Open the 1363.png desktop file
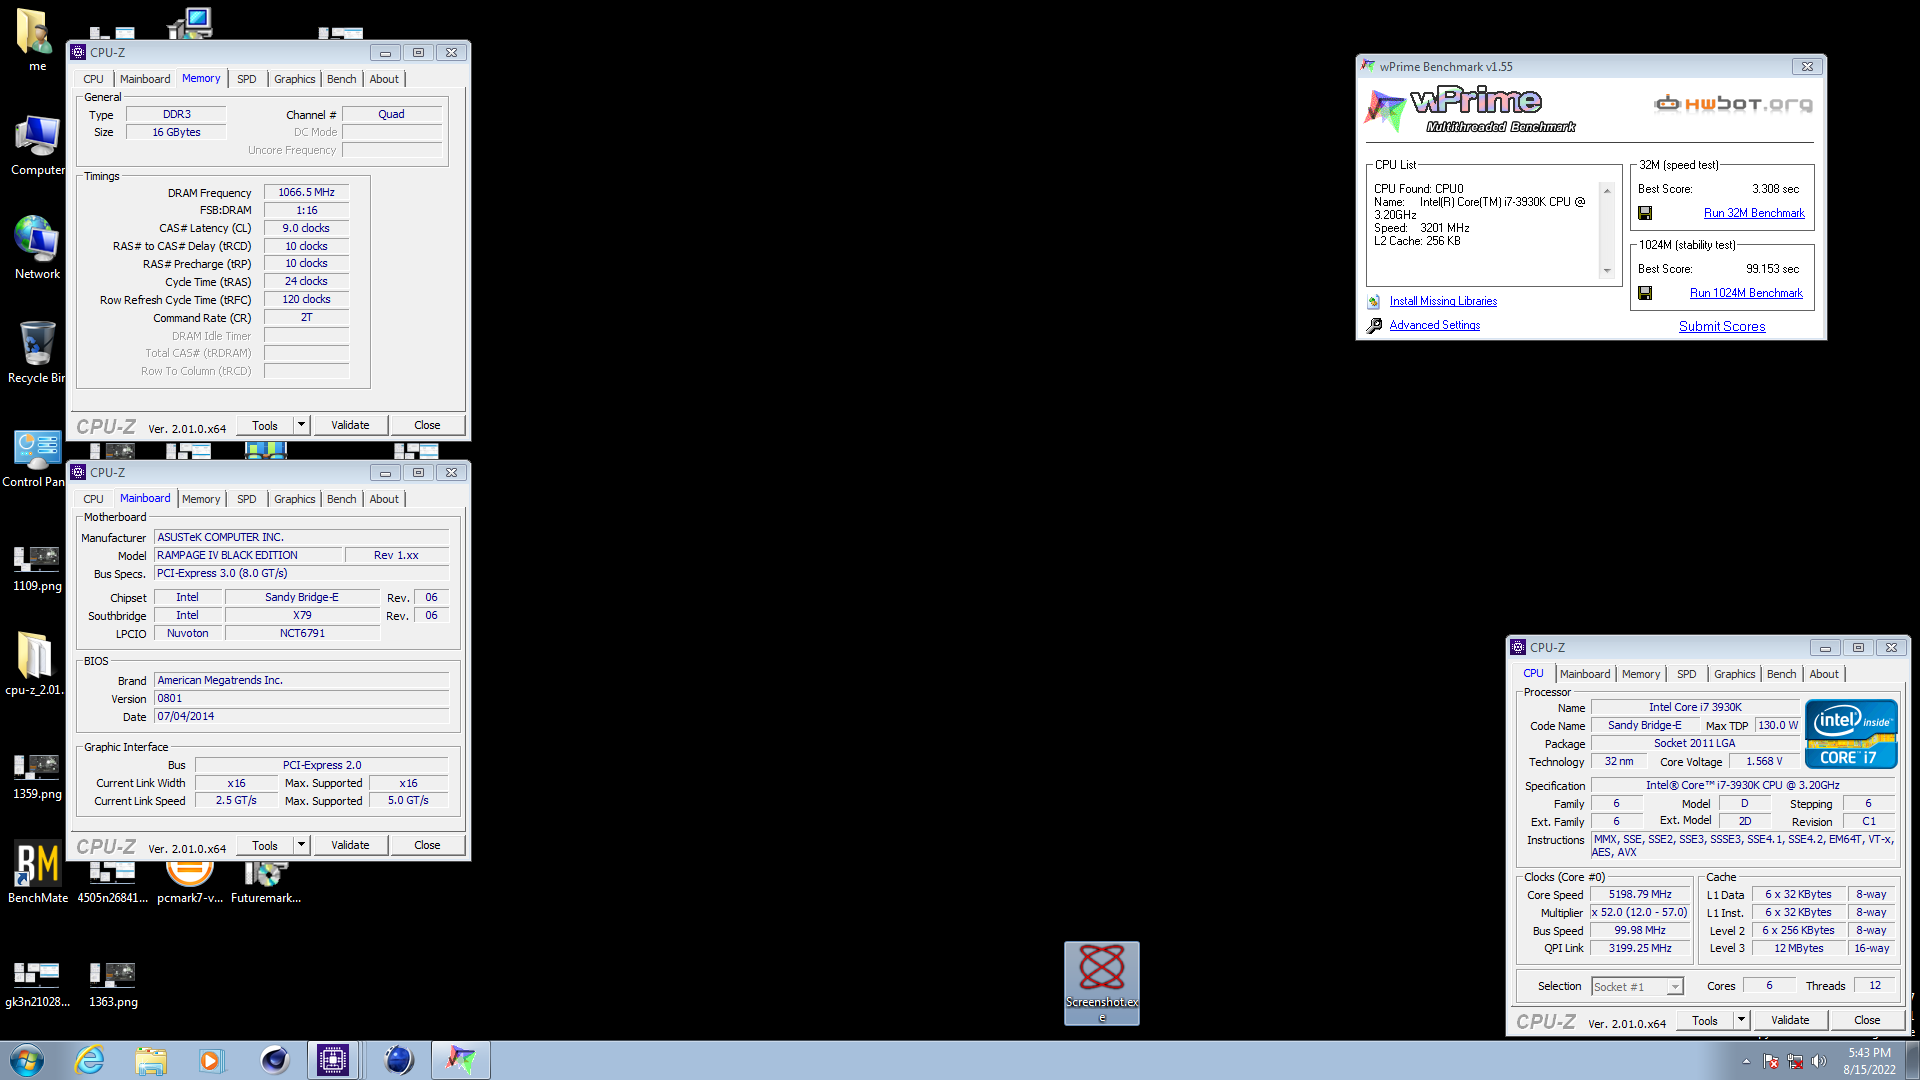 coord(113,984)
